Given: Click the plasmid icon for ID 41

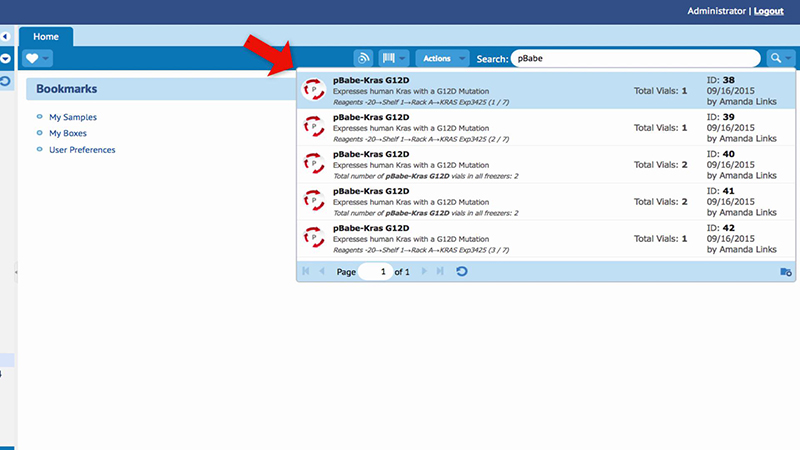Looking at the screenshot, I should pos(314,200).
